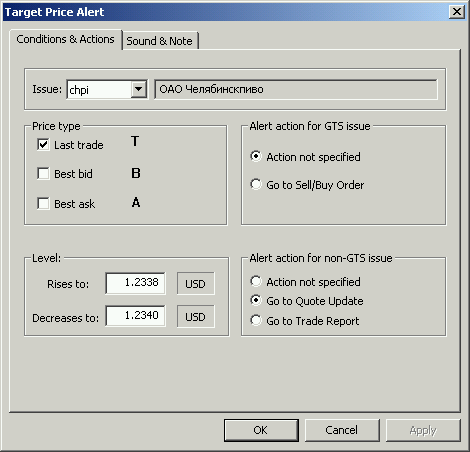Open the Issue dropdown arrow
The height and width of the screenshot is (452, 470).
click(x=138, y=89)
